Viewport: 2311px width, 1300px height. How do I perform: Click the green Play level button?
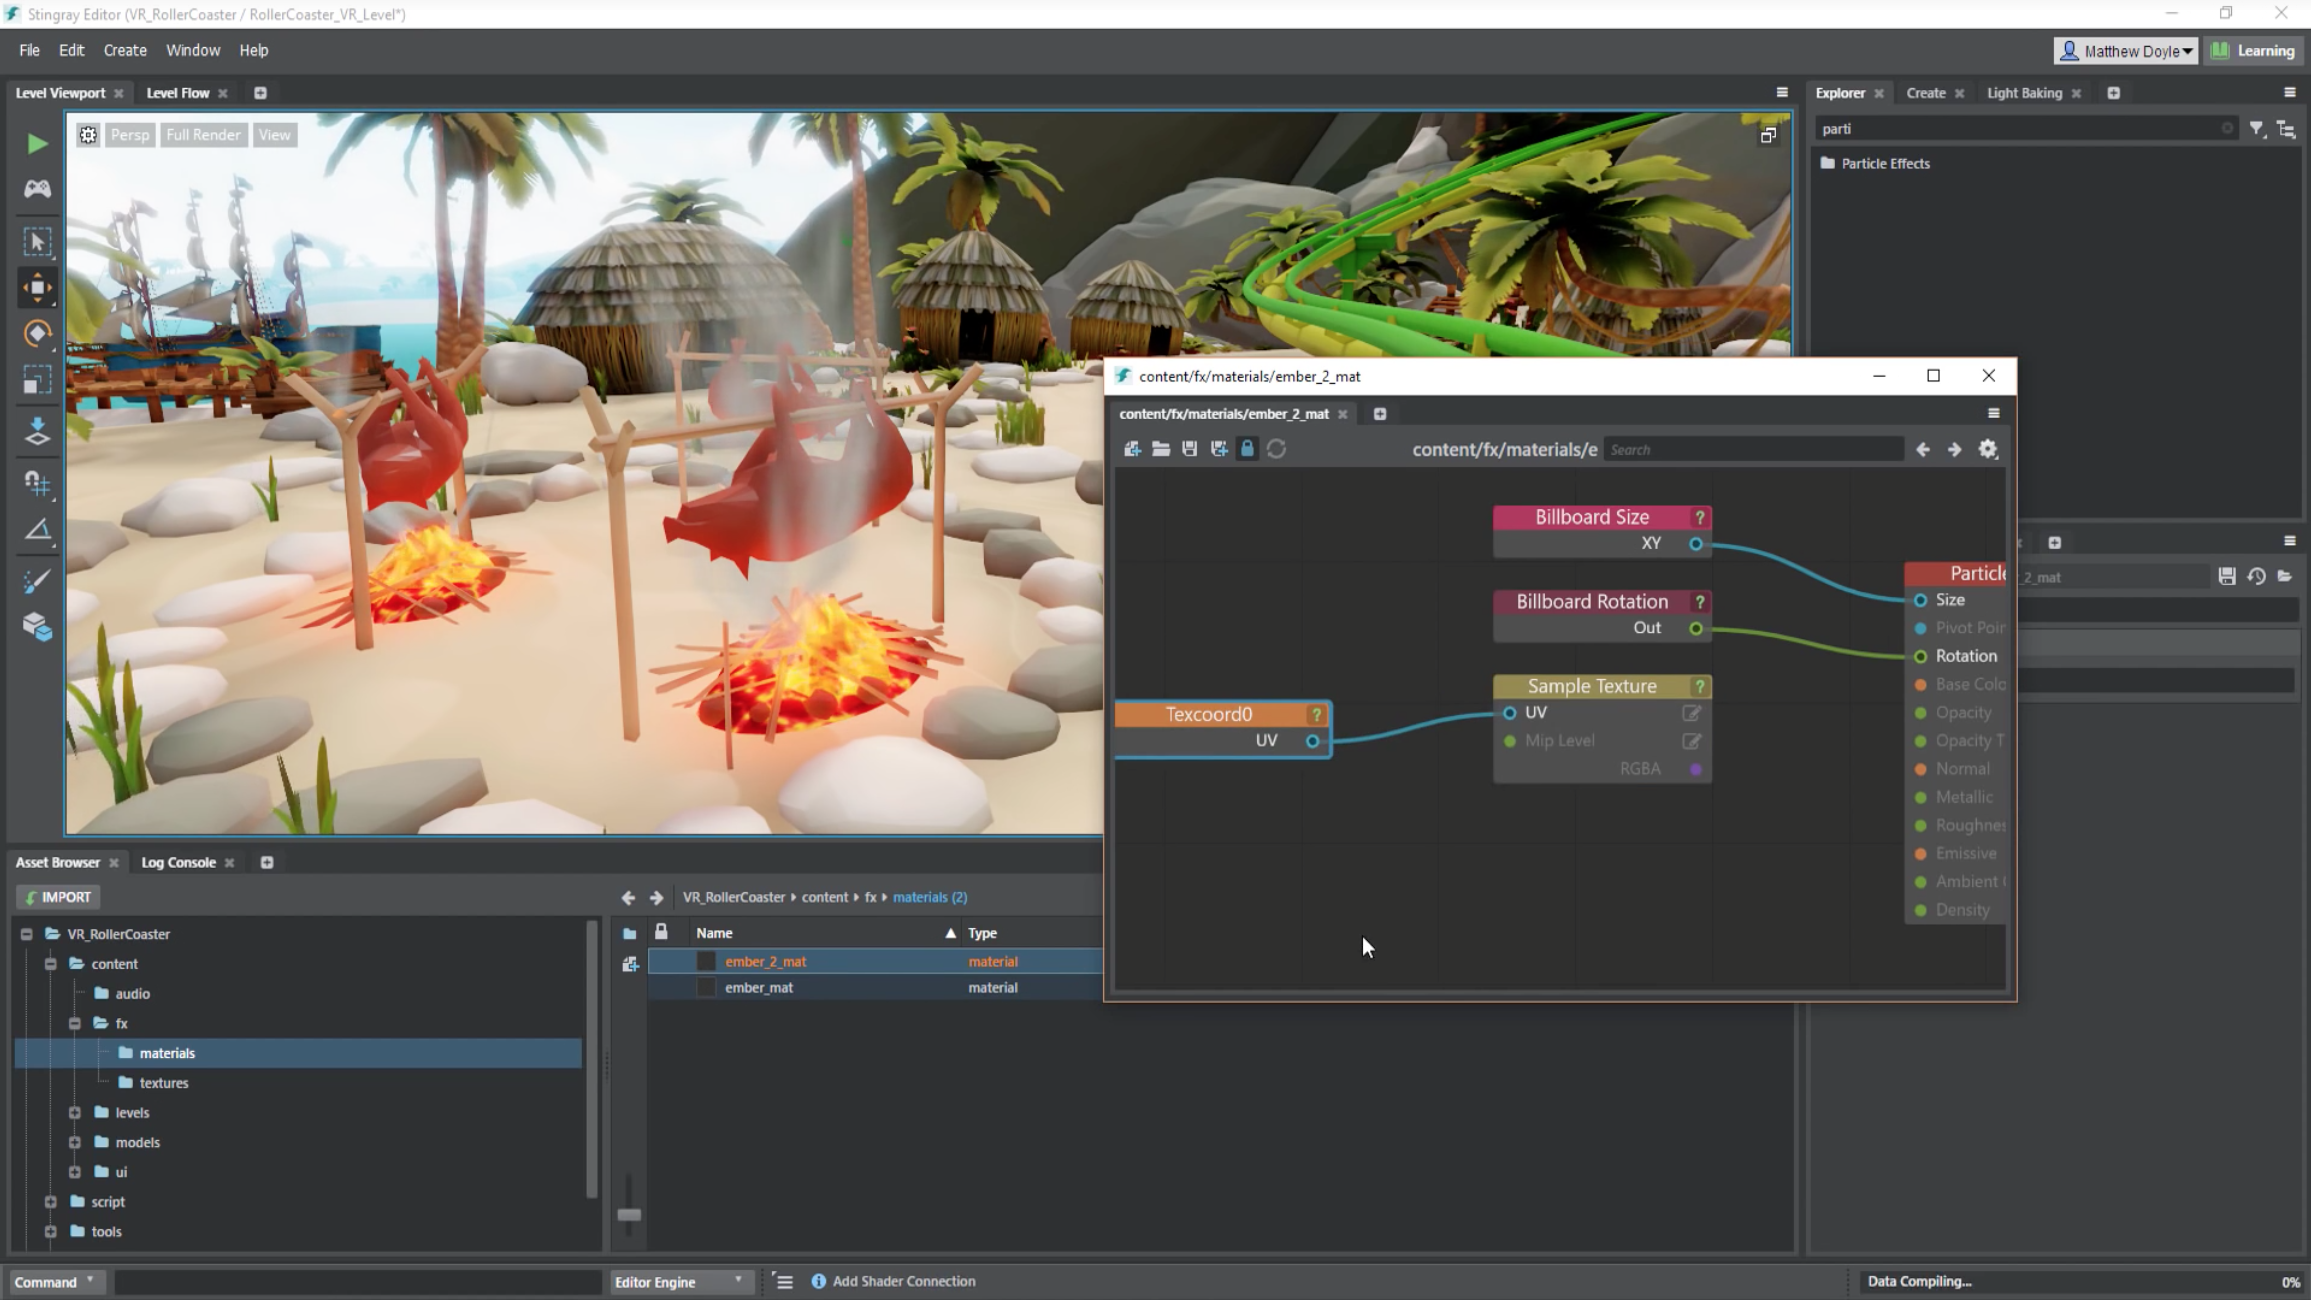[x=37, y=144]
